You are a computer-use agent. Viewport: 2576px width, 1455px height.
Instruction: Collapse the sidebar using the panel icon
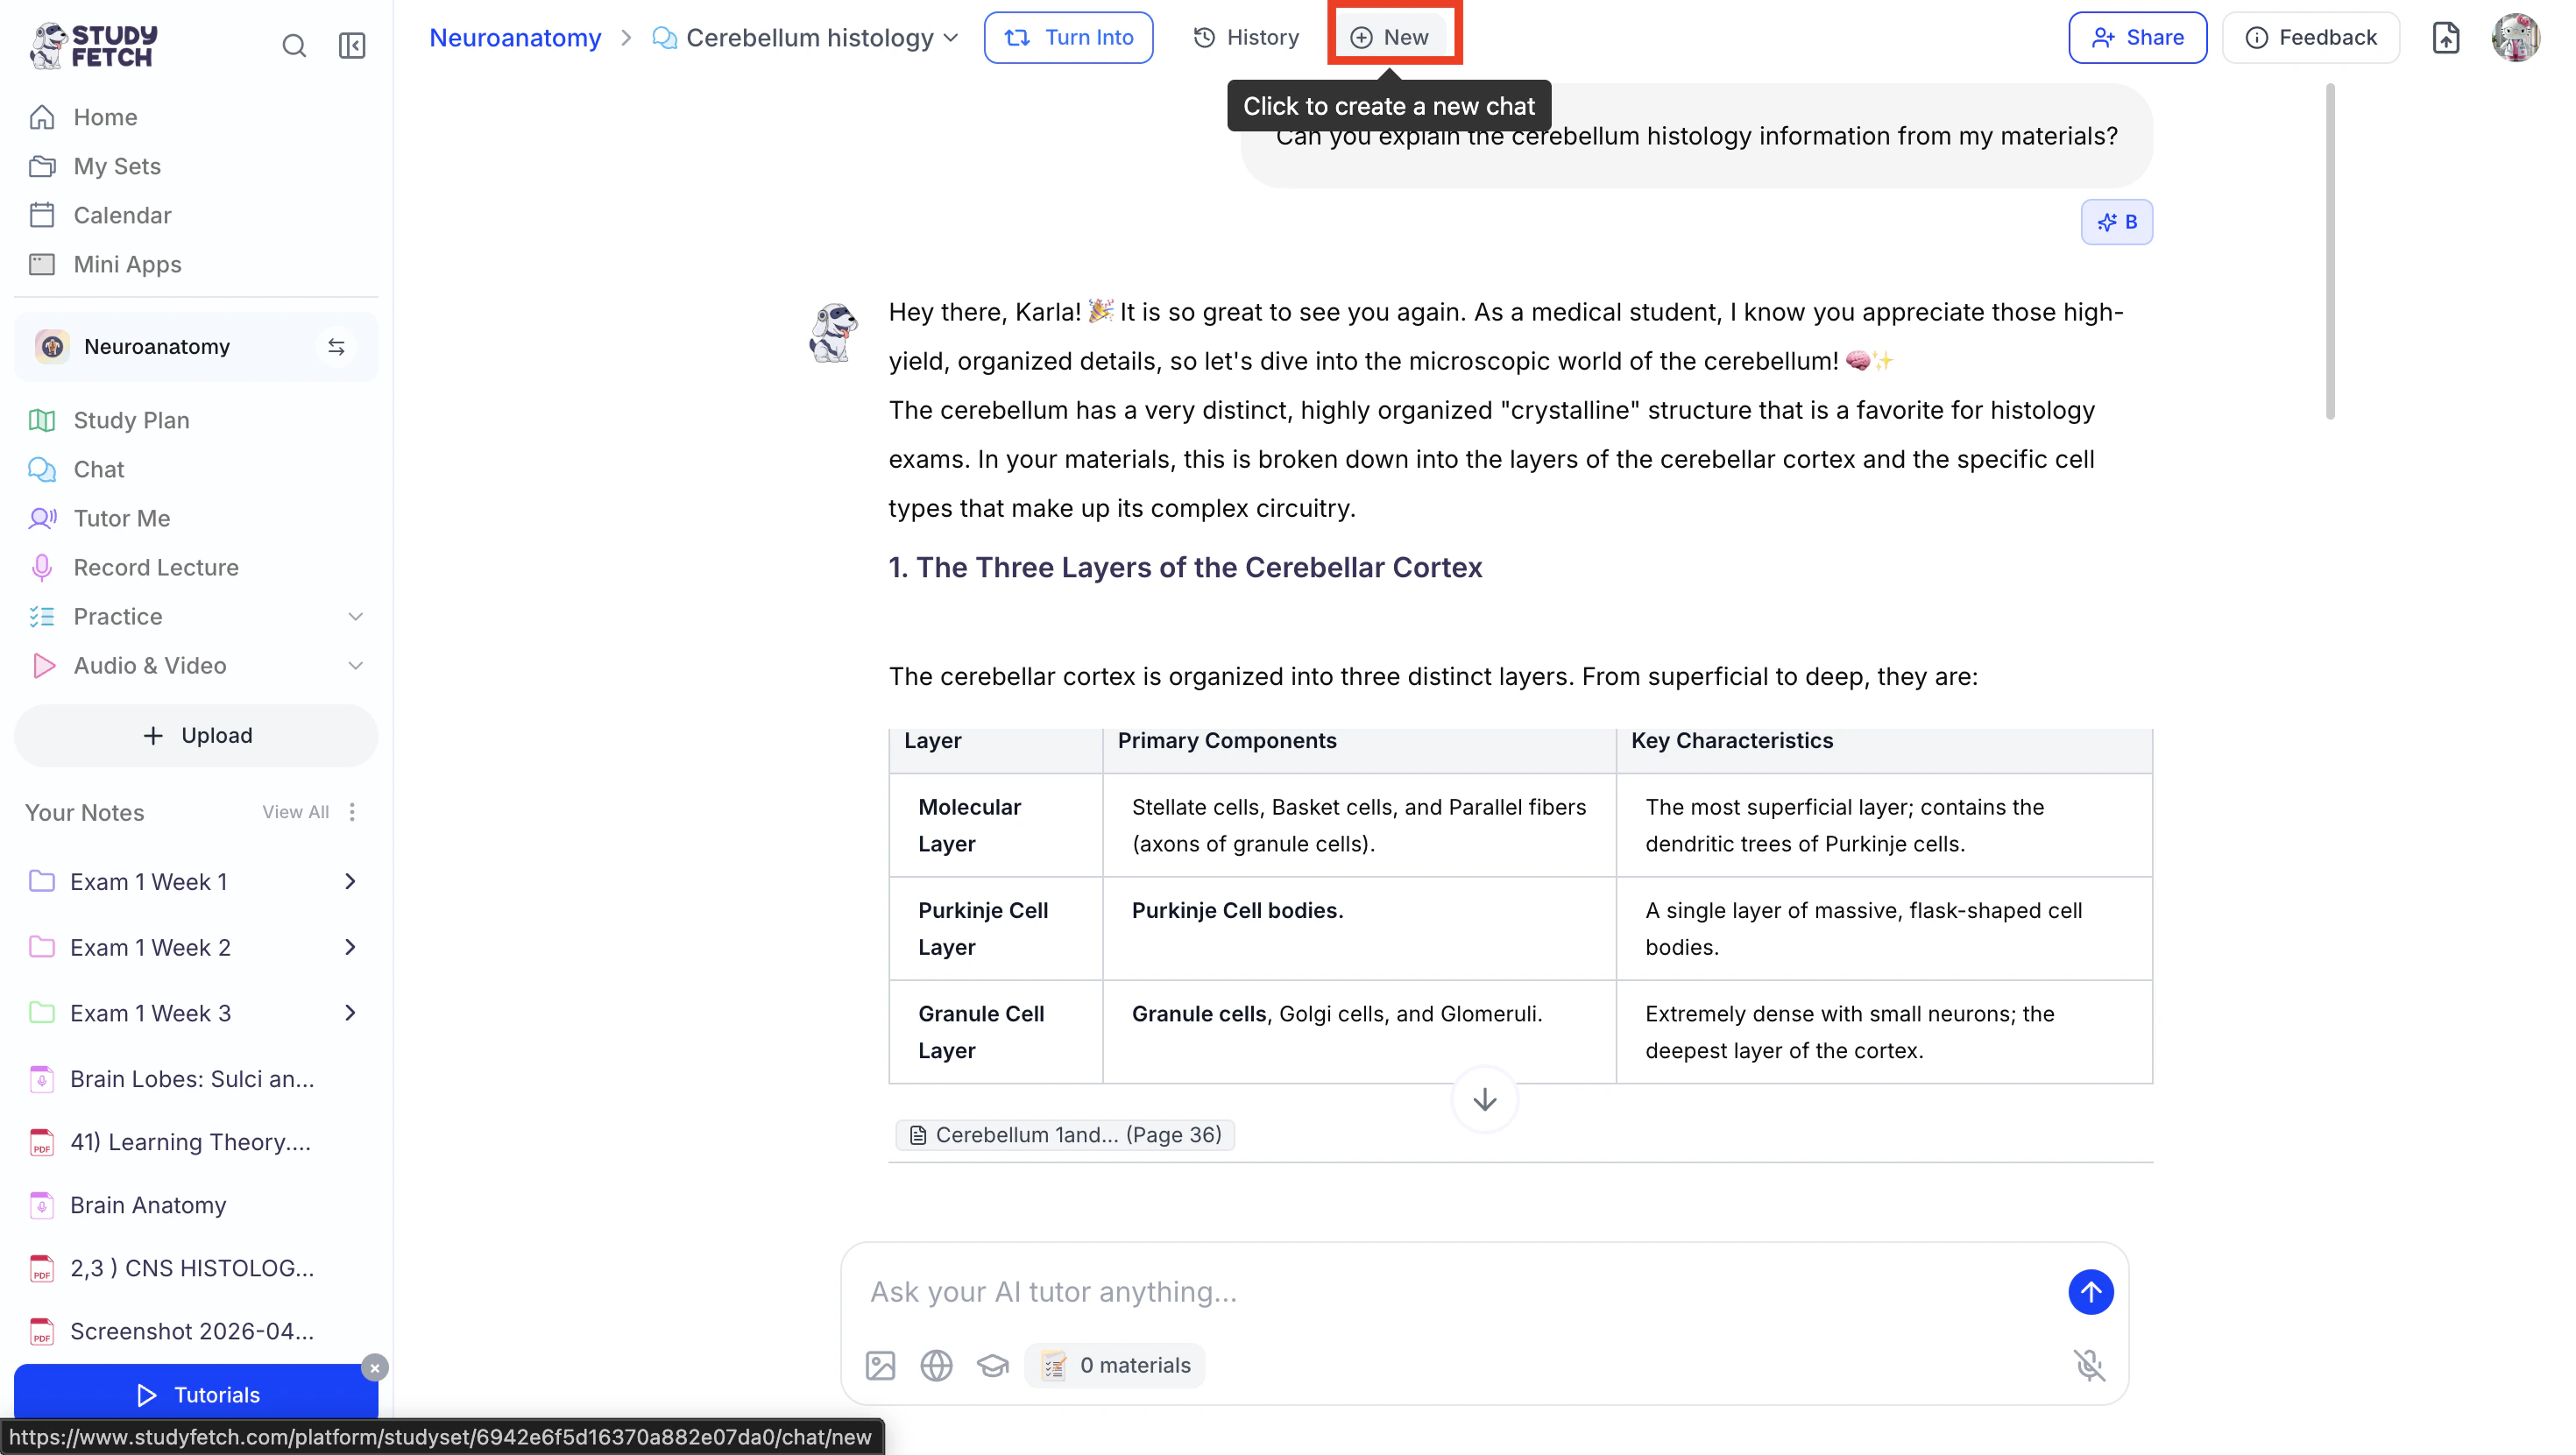coord(352,45)
